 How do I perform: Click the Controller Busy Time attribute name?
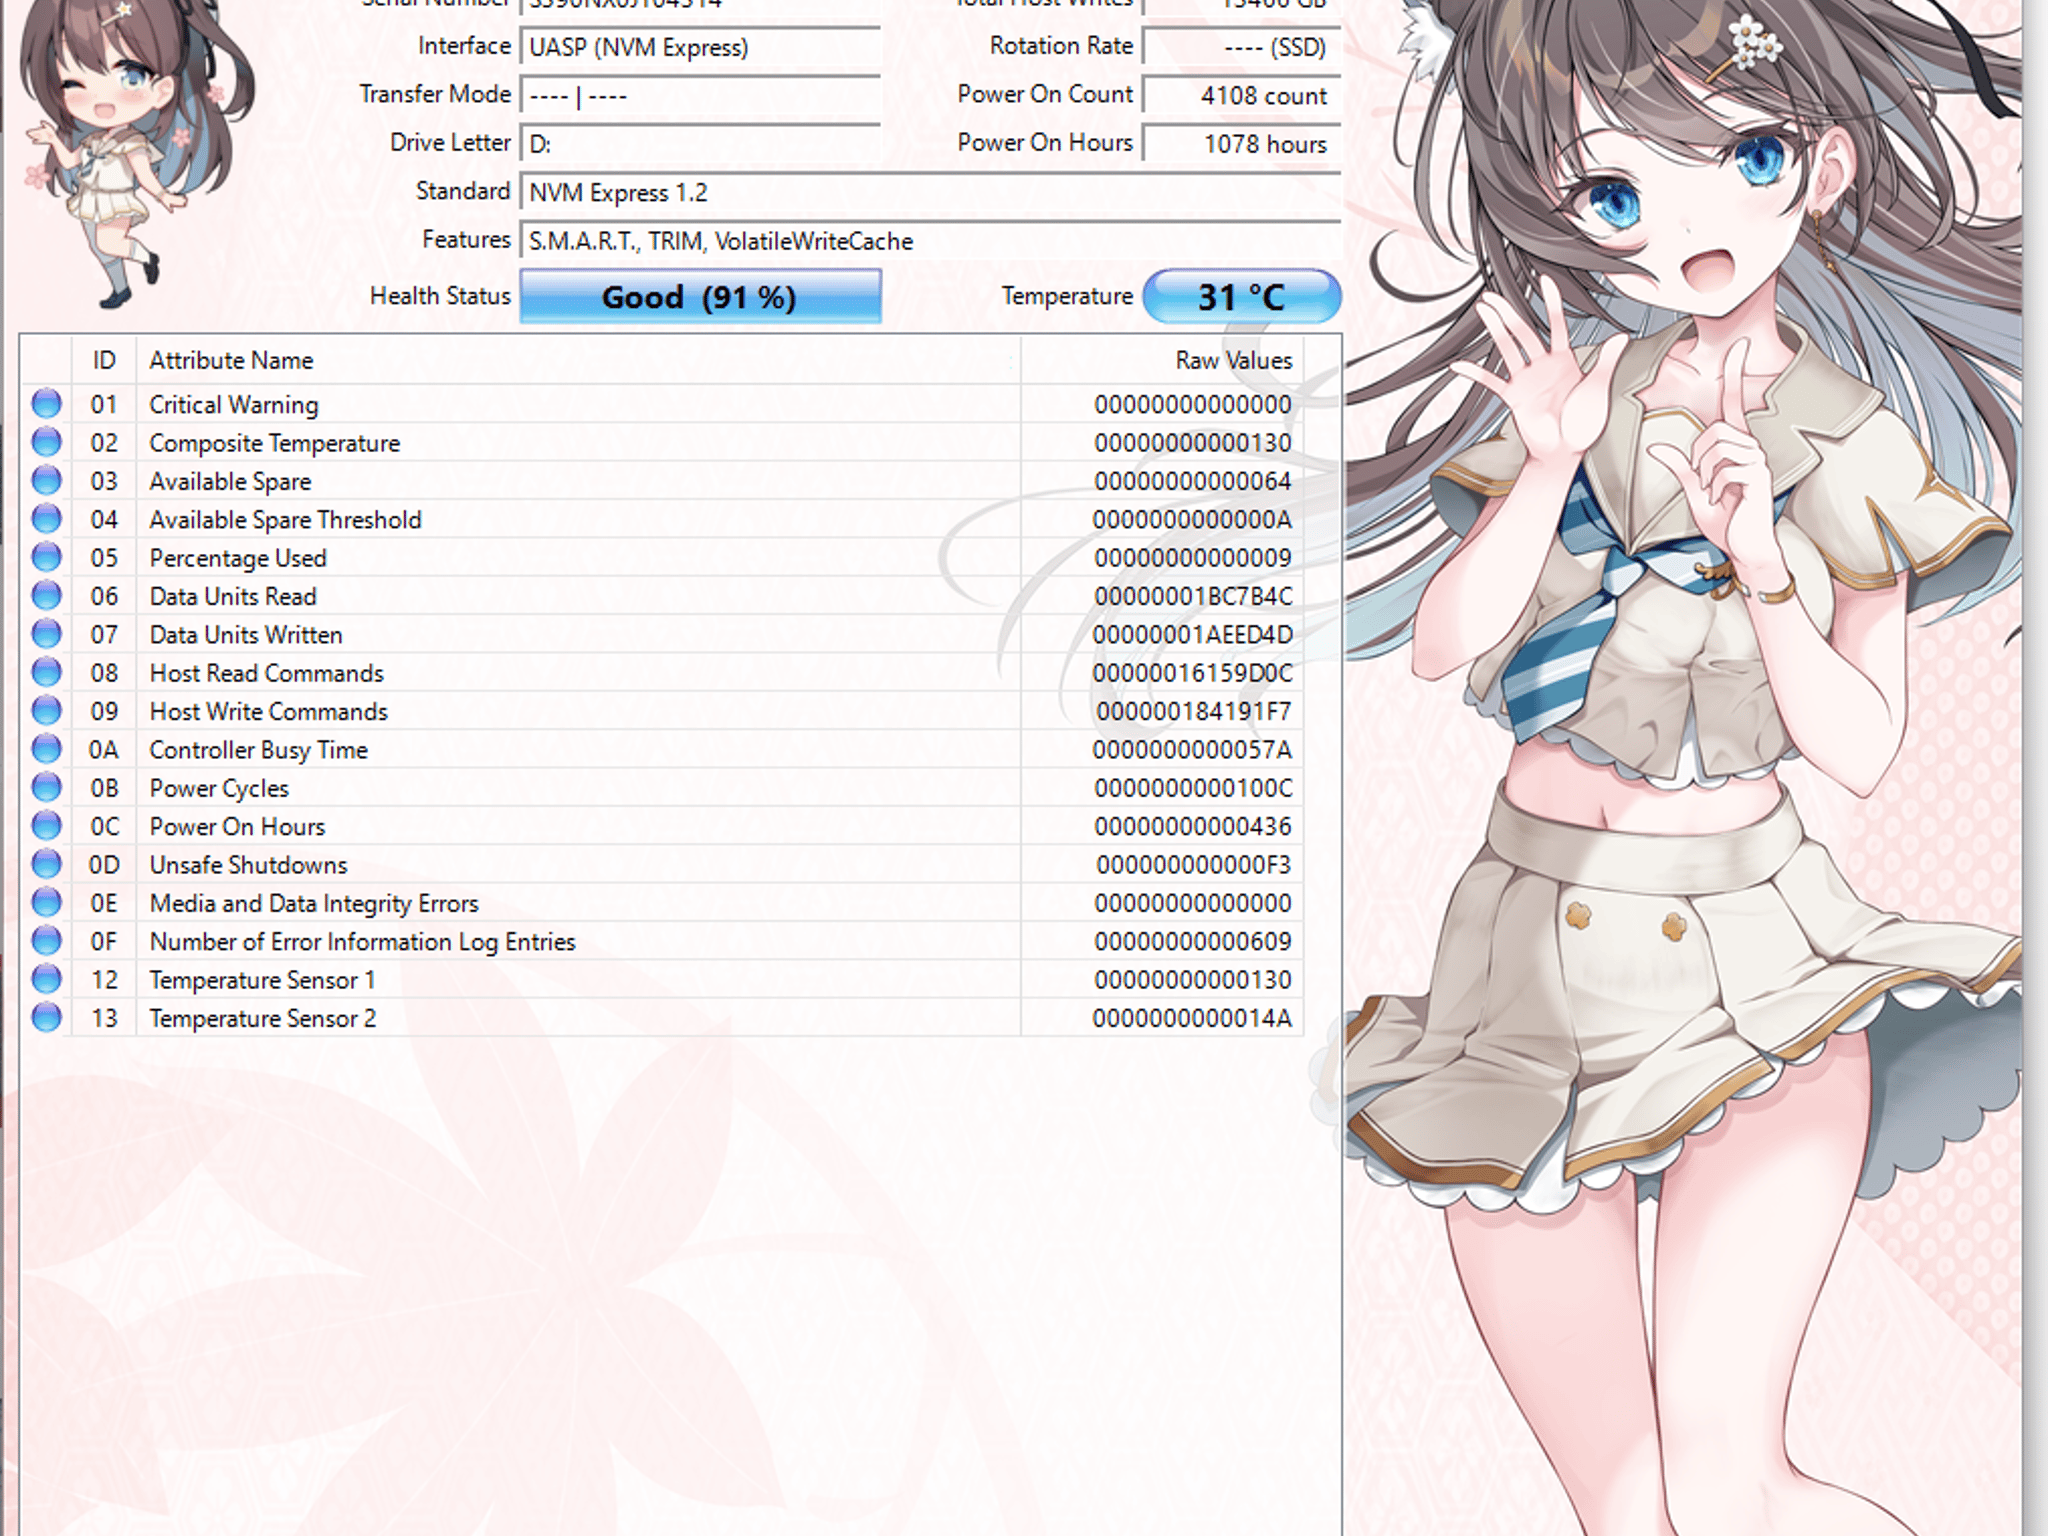259,750
